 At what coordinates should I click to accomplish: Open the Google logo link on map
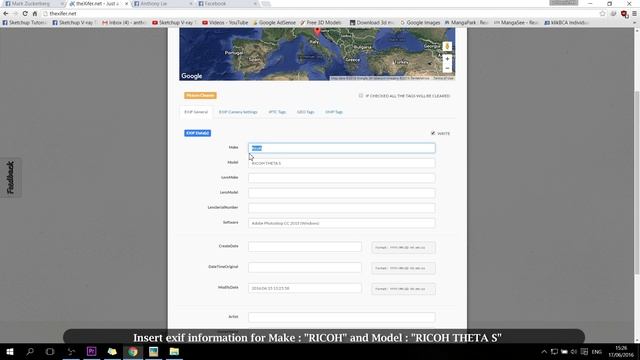pos(192,76)
